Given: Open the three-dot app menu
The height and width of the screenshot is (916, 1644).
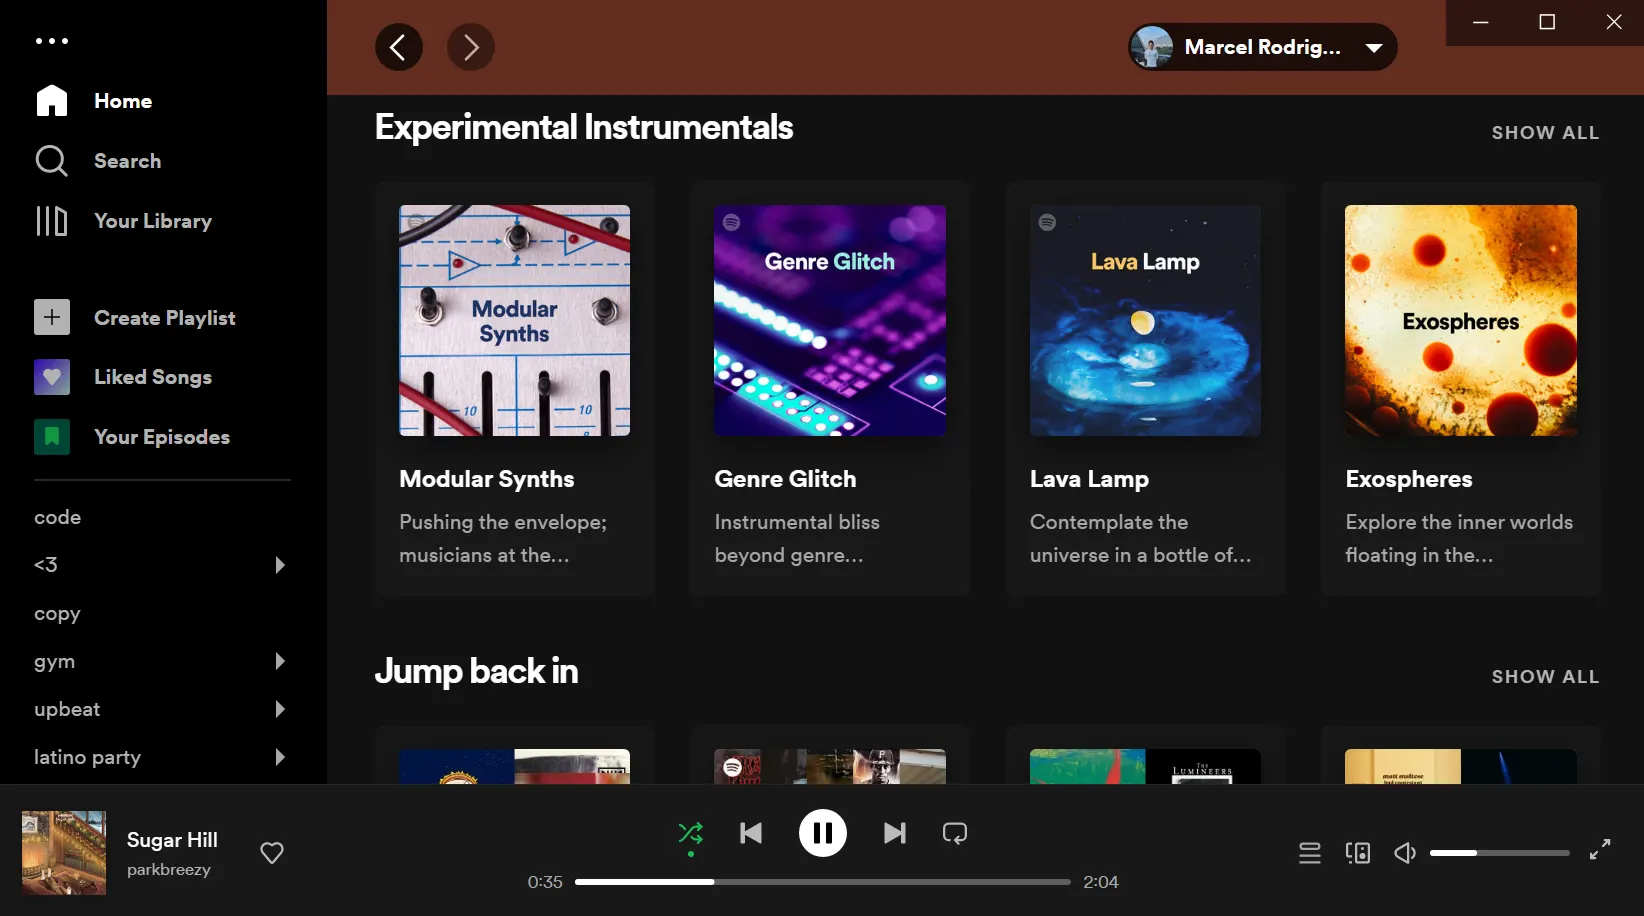Looking at the screenshot, I should pos(52,41).
